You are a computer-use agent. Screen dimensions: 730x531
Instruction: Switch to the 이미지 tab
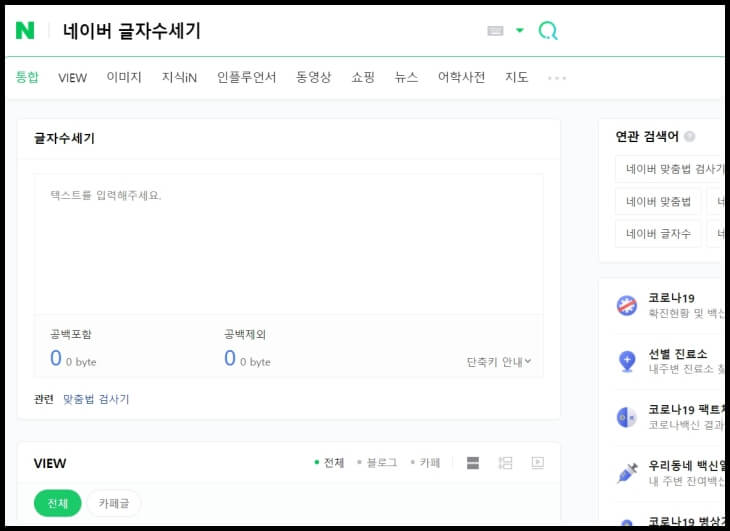[x=124, y=77]
